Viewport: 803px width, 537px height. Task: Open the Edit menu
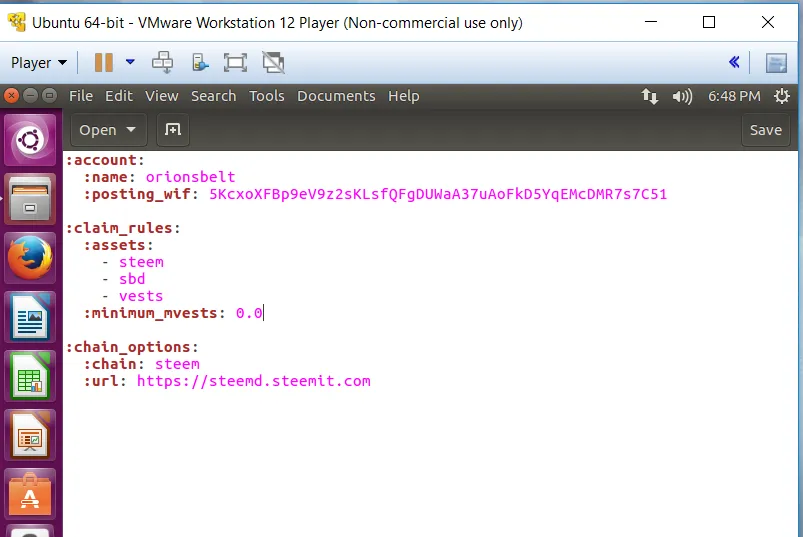(x=119, y=96)
